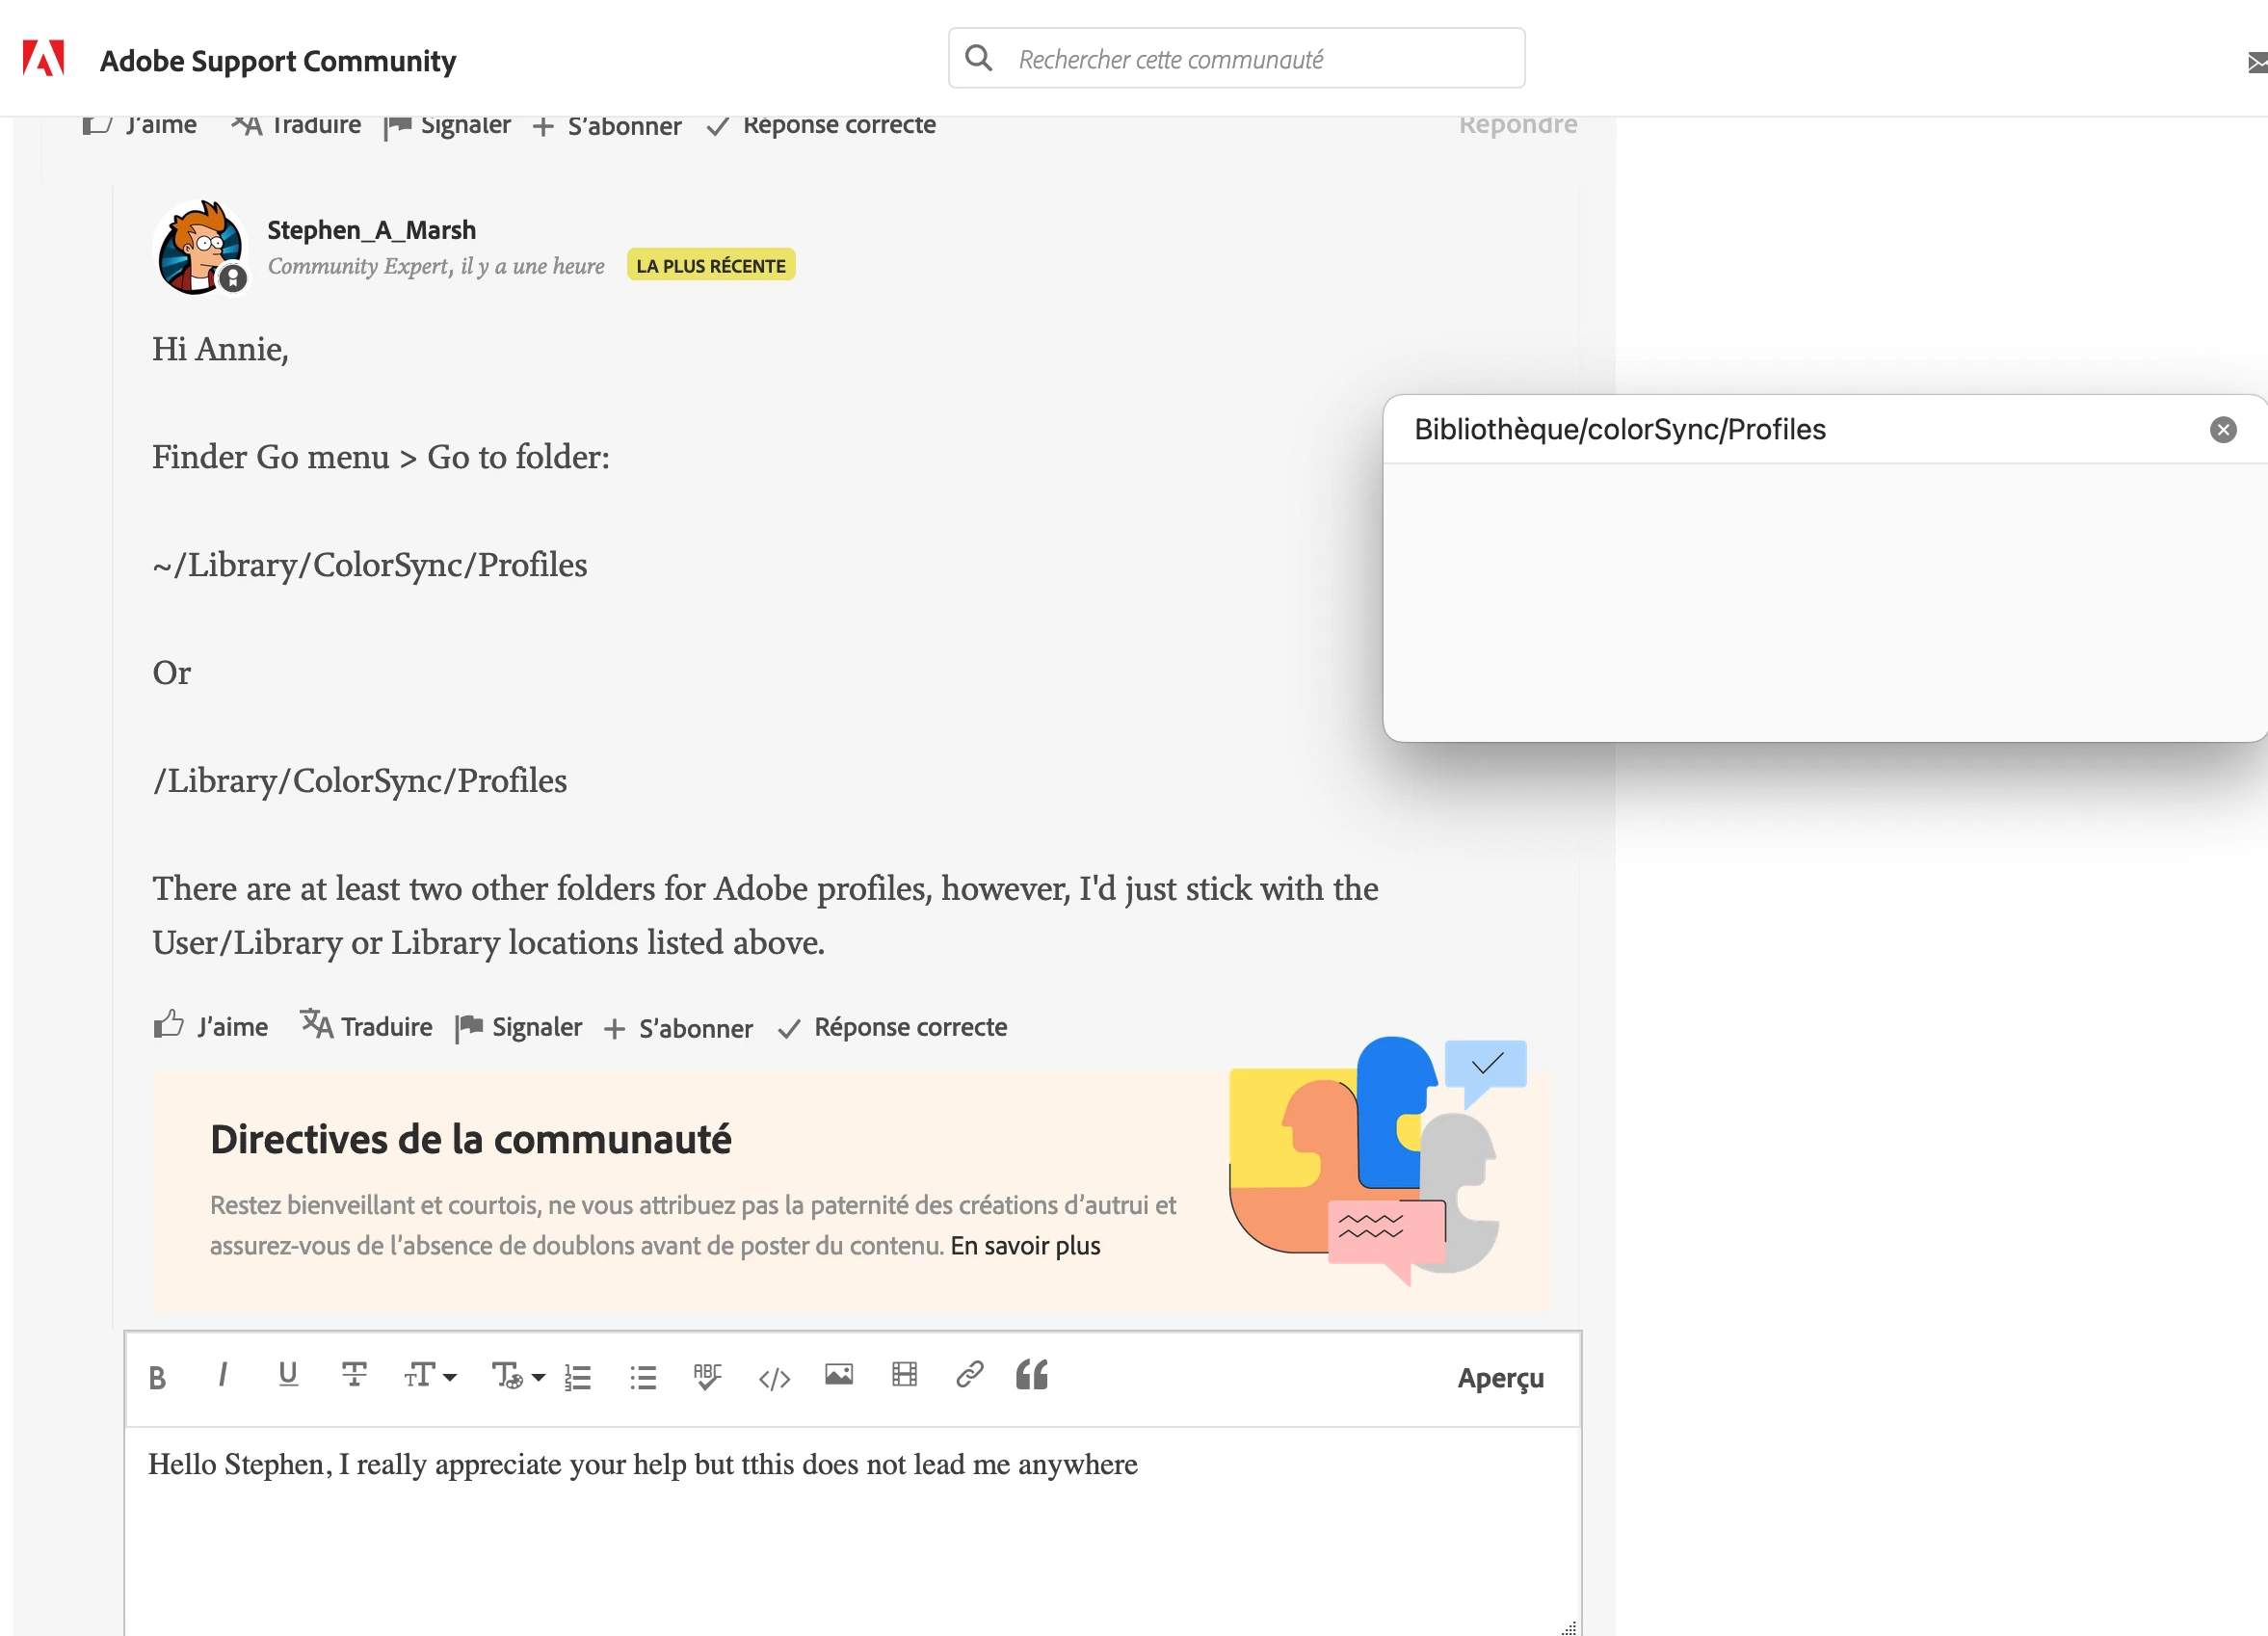This screenshot has width=2268, height=1636.
Task: Open the Aperçu preview tab
Action: coord(1500,1378)
